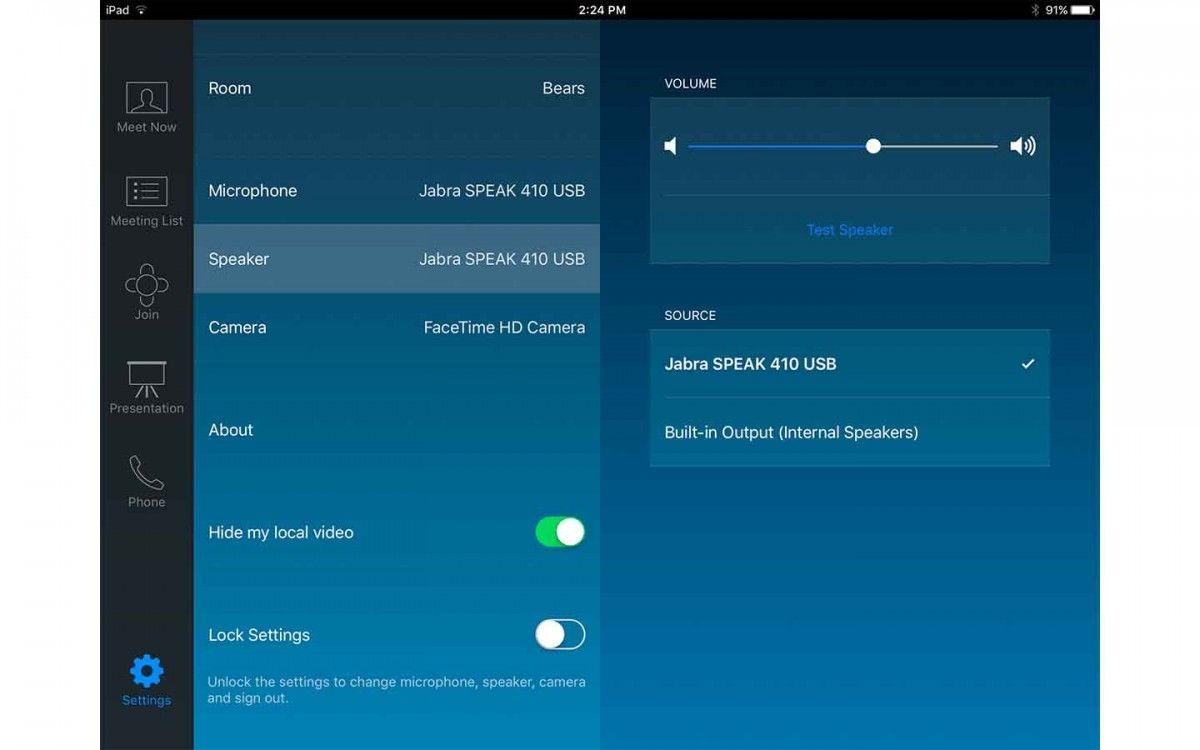Screen dimensions: 1200x750
Task: Disable the Hide my local video switch
Action: coord(560,532)
